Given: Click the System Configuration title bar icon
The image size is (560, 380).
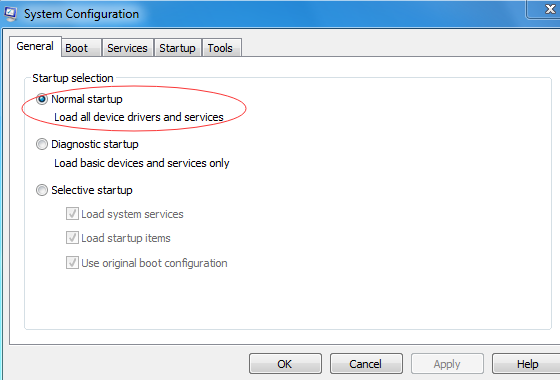Looking at the screenshot, I should (x=10, y=14).
